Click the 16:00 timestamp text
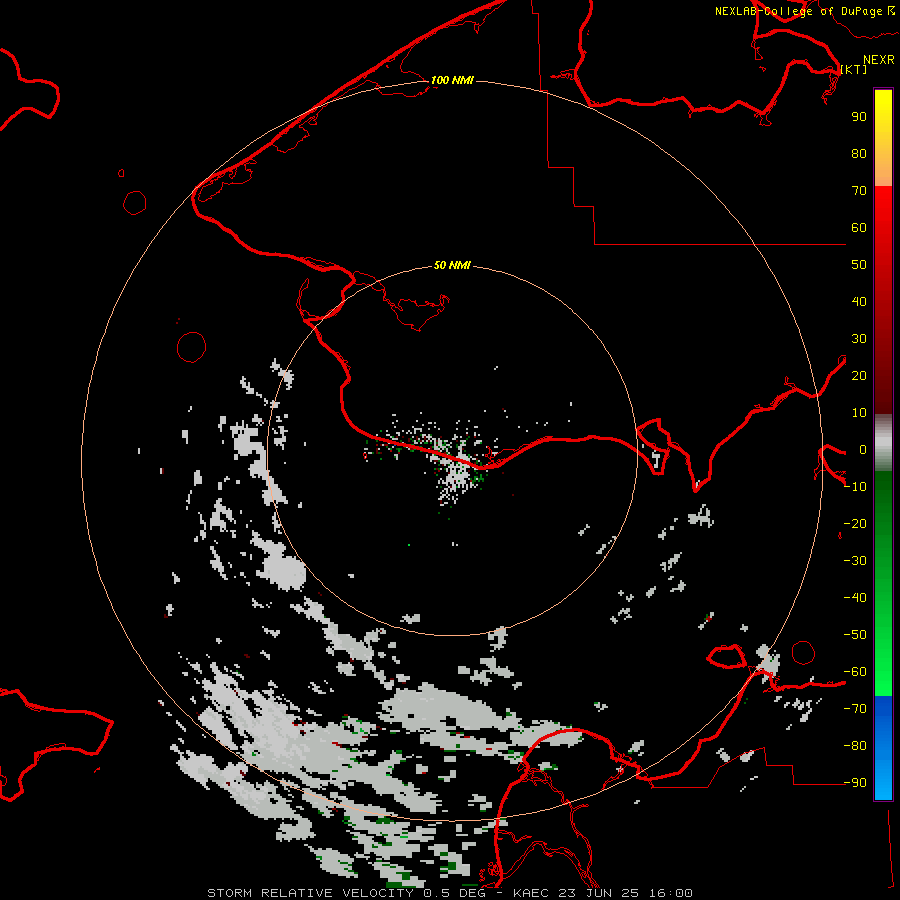900x900 pixels. click(x=670, y=893)
